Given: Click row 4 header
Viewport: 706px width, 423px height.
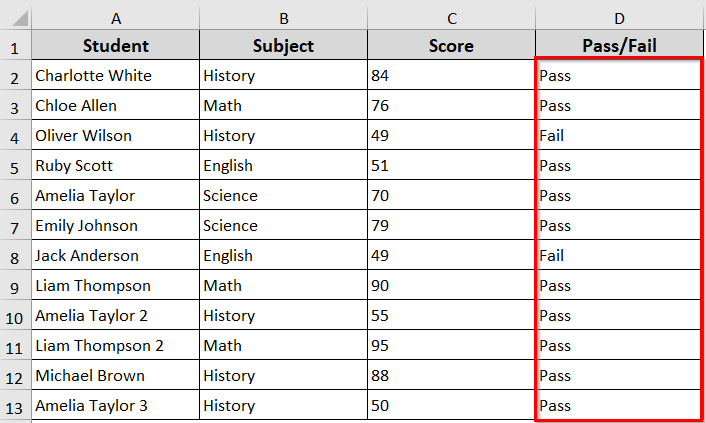Looking at the screenshot, I should coord(15,136).
